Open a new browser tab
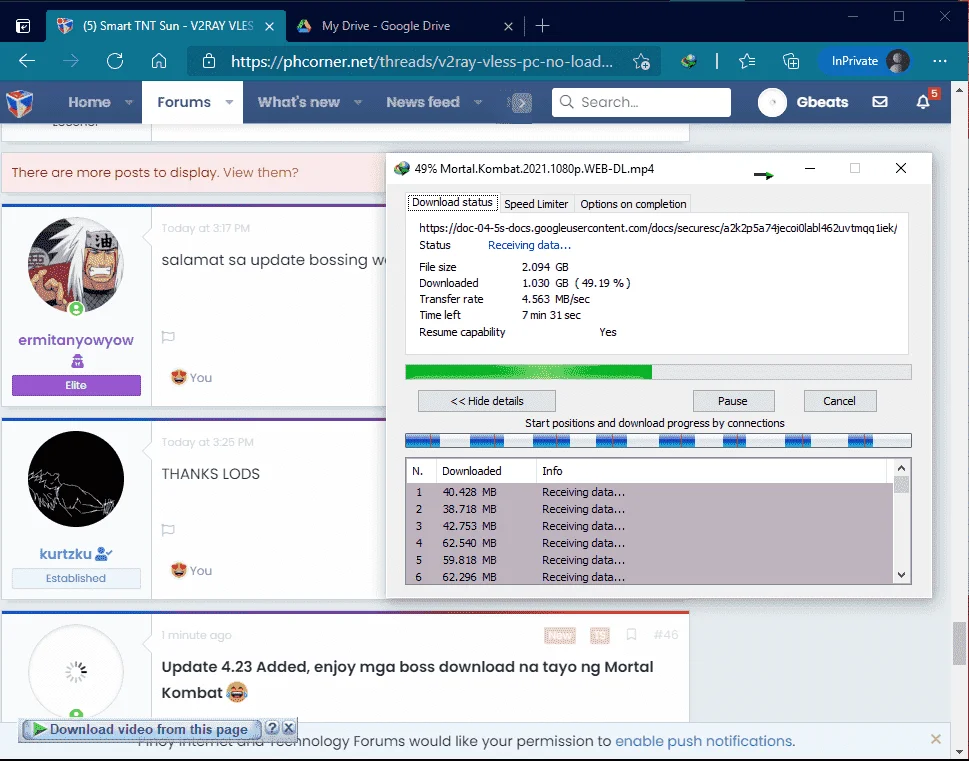969x761 pixels. tap(542, 26)
